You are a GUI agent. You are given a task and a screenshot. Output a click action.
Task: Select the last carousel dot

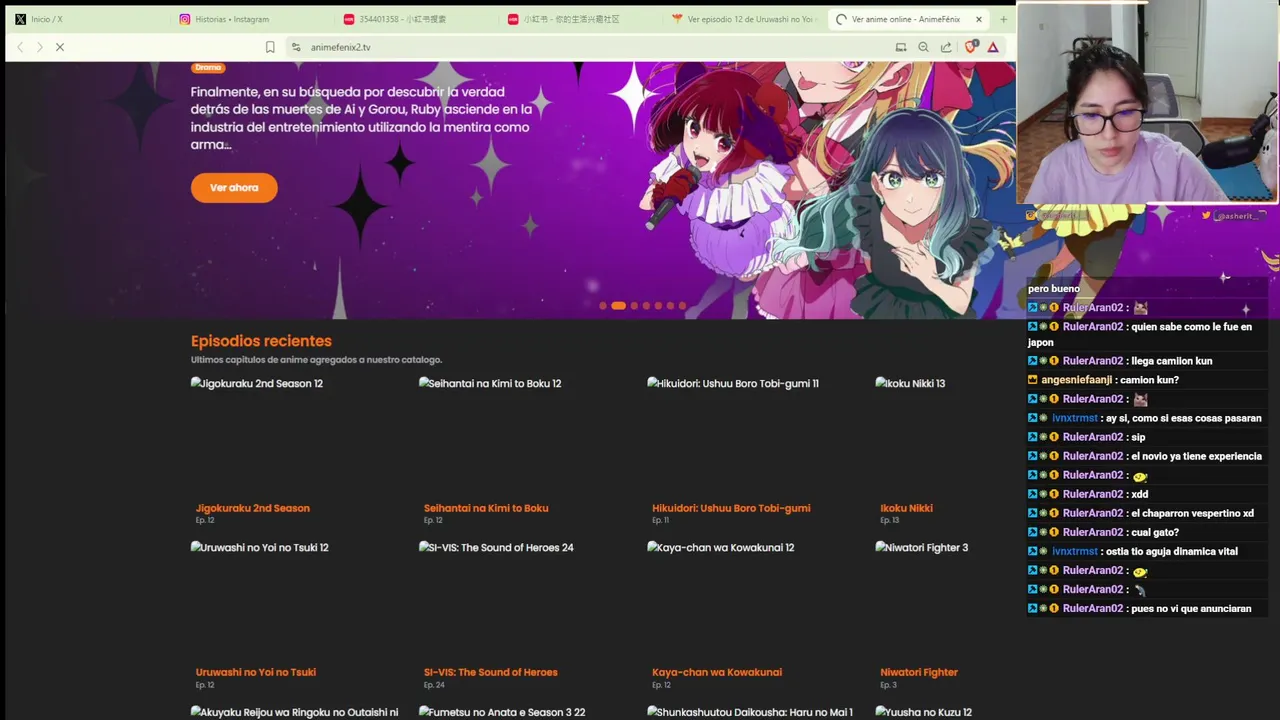(x=682, y=306)
